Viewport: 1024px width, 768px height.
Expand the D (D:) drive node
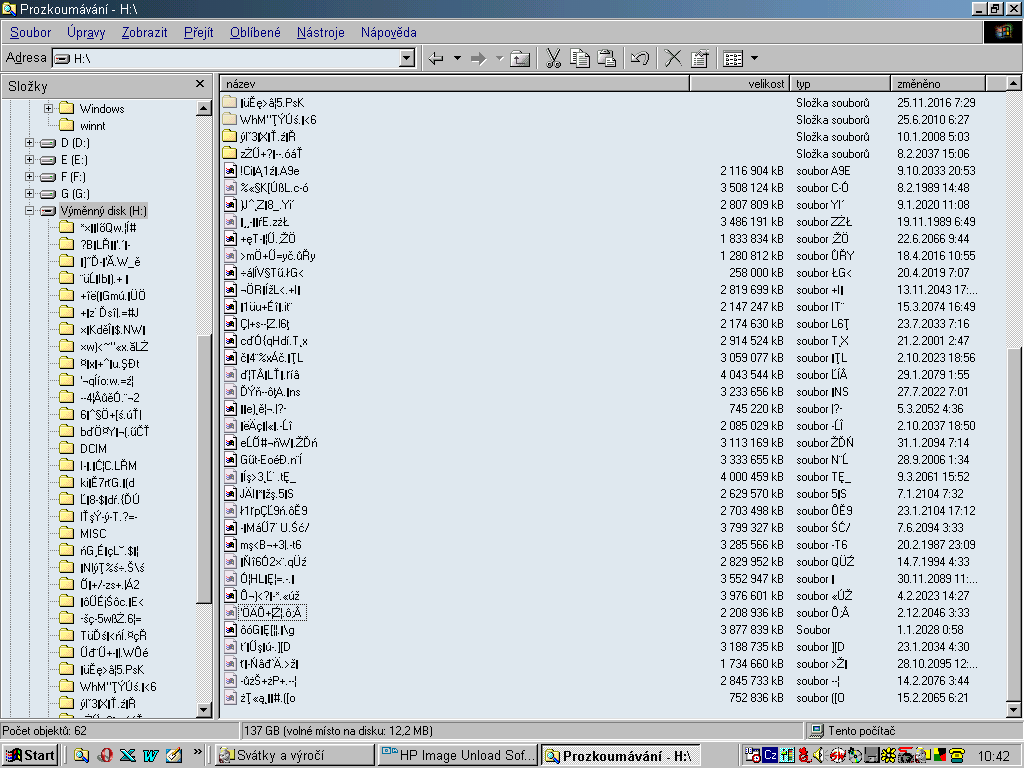tap(29, 142)
